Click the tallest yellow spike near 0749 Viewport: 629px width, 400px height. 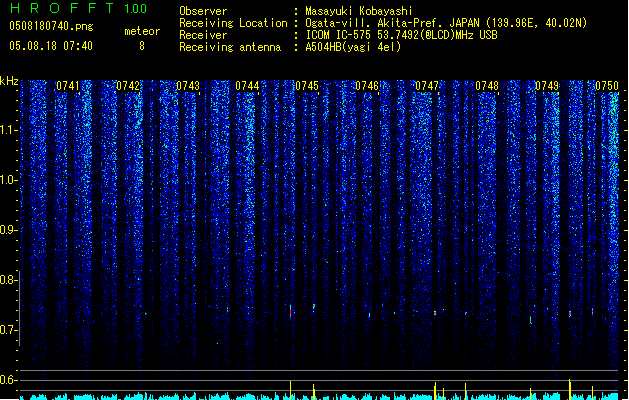(x=570, y=389)
